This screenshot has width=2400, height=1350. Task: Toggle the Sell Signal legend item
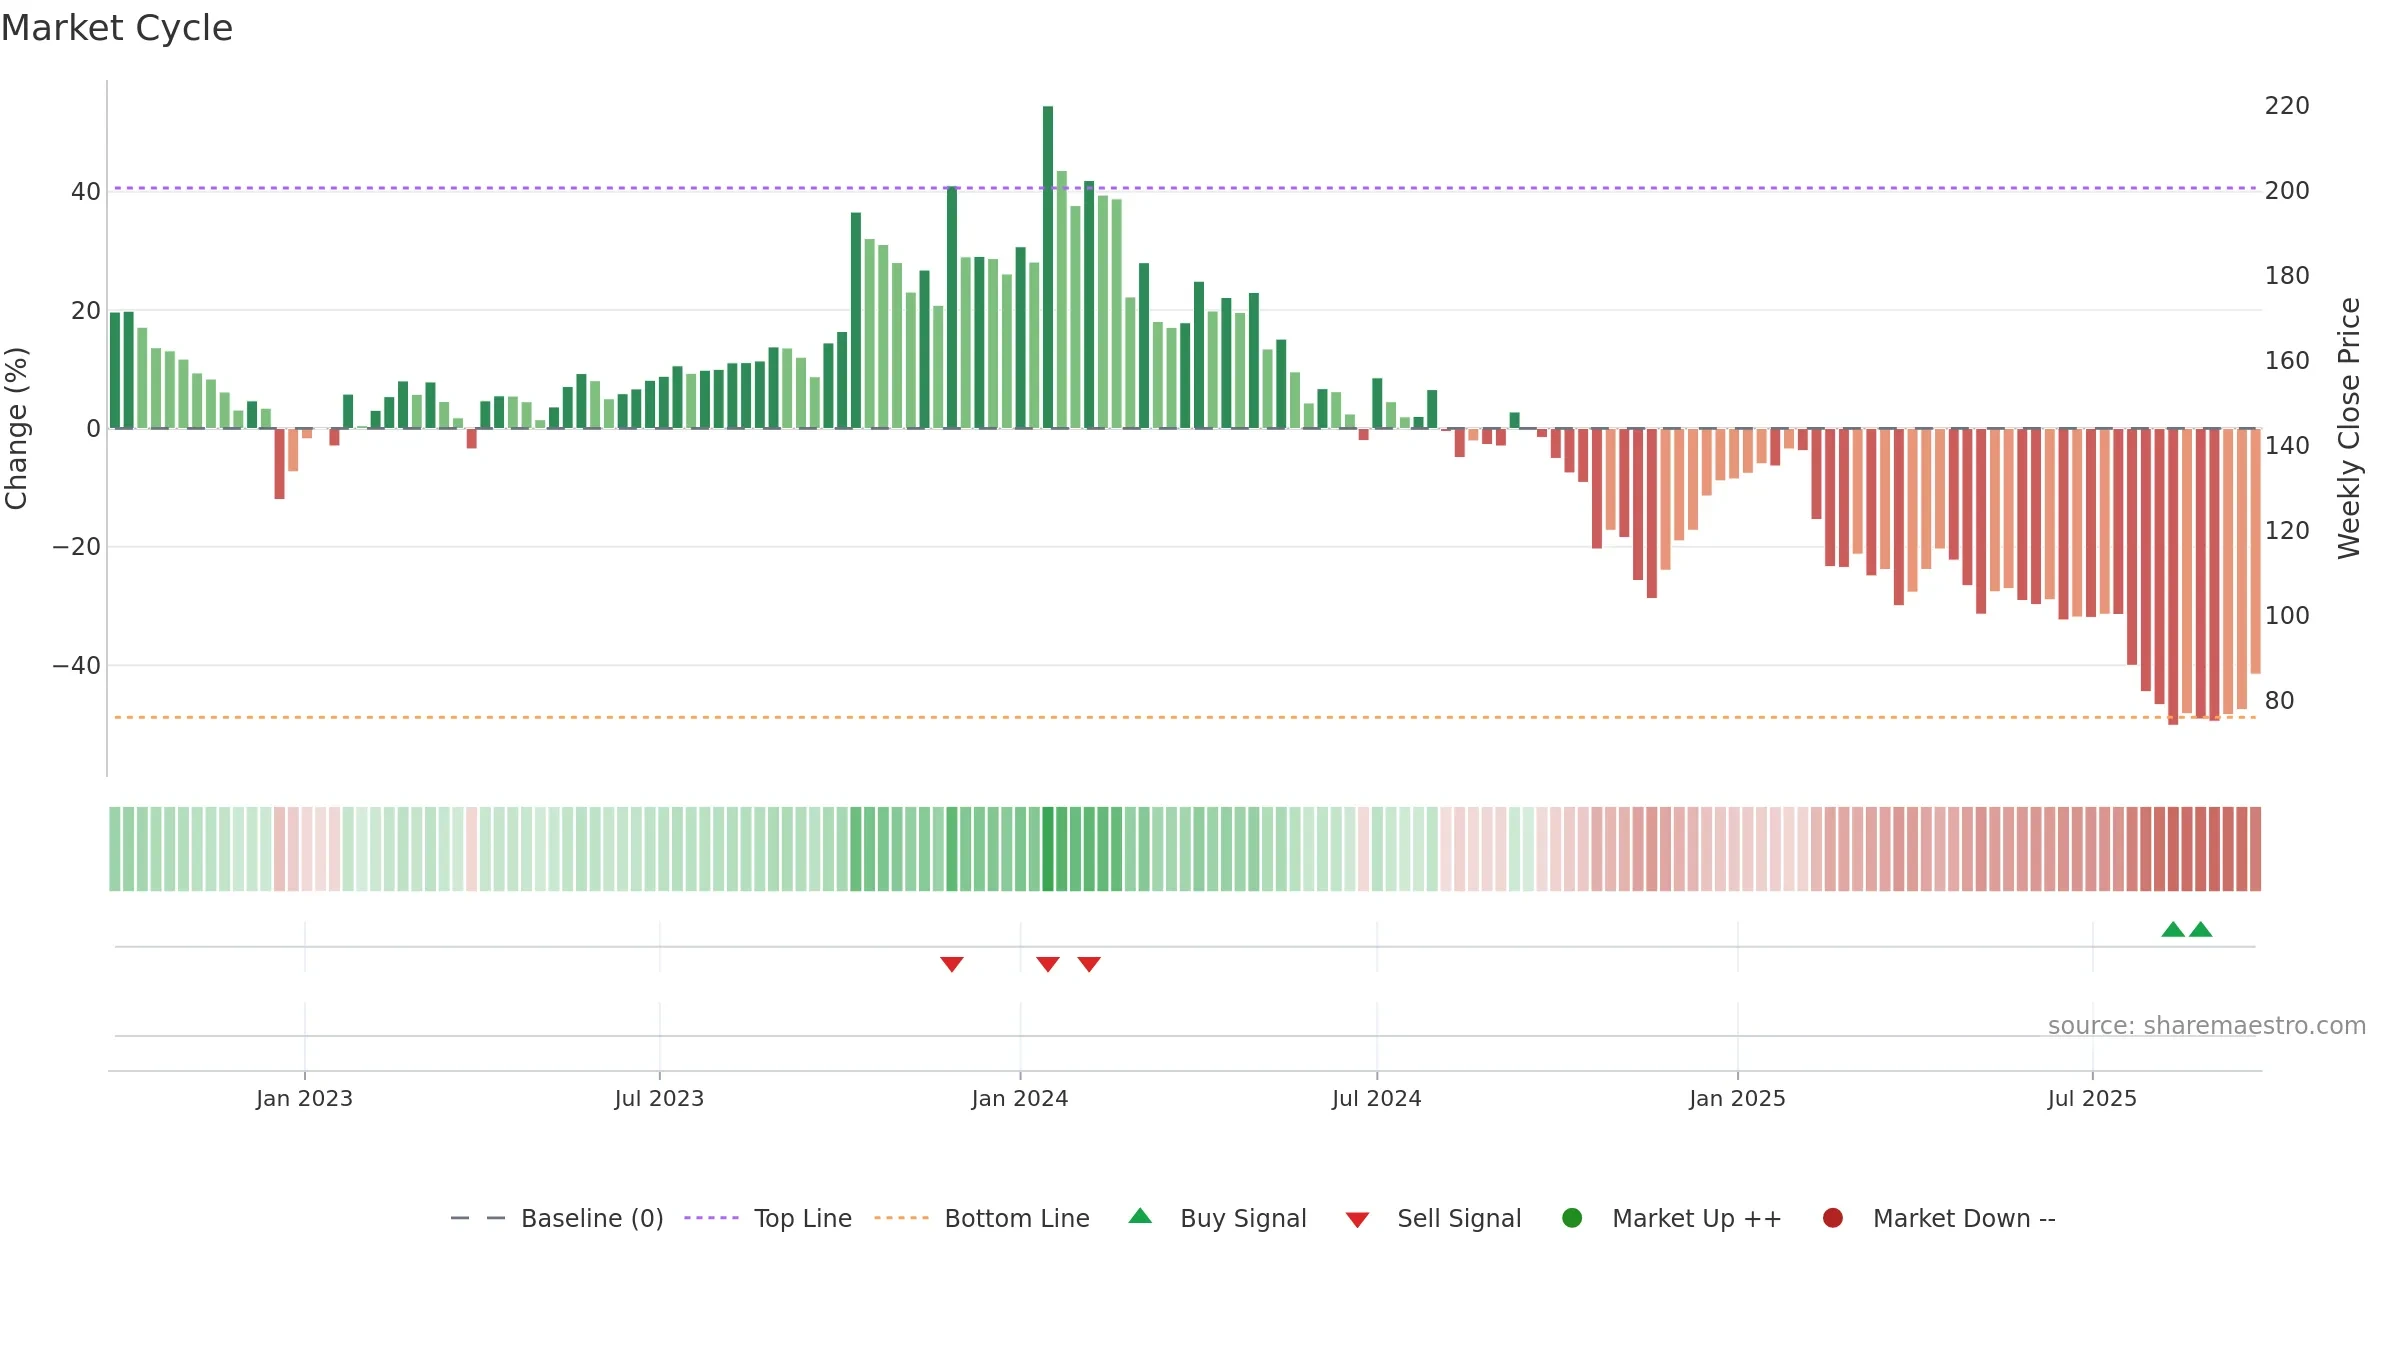1433,1218
